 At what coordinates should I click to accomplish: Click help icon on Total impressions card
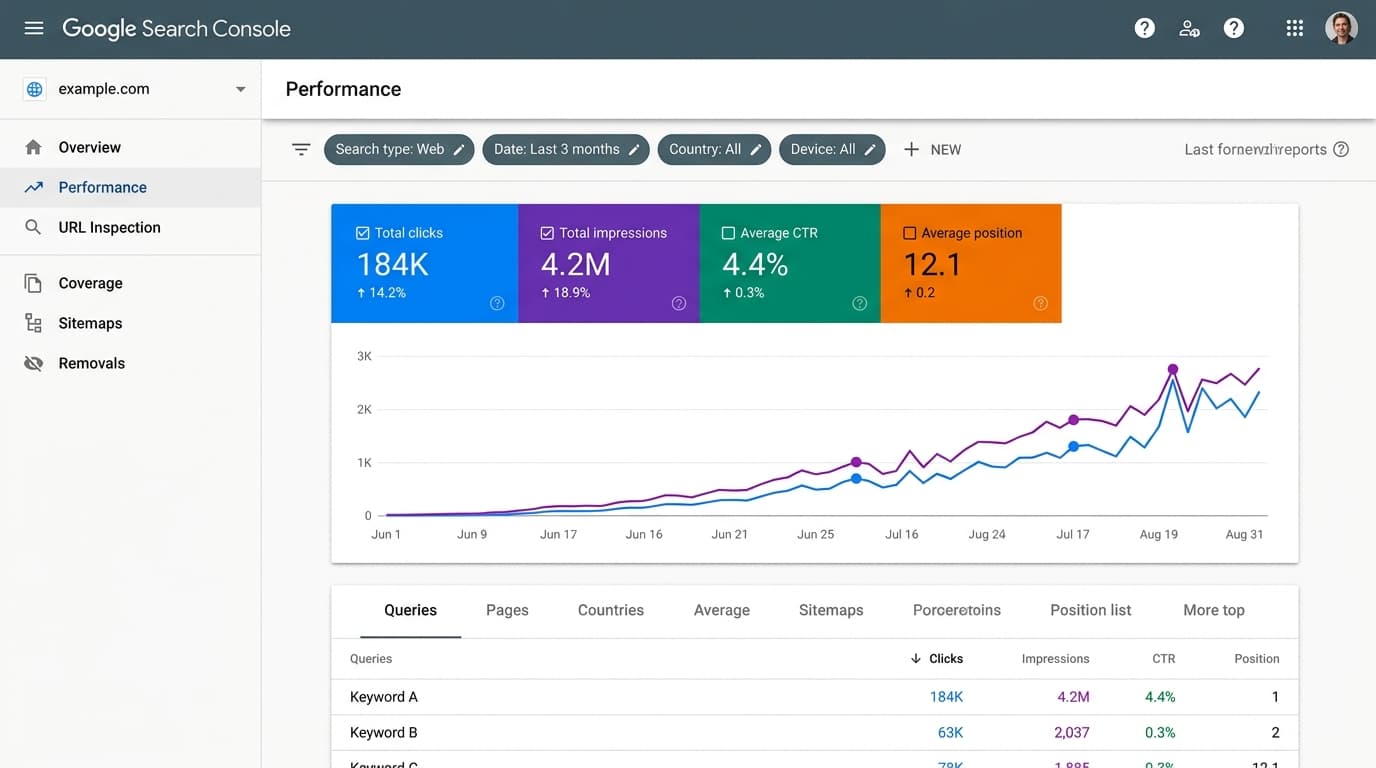[x=679, y=303]
